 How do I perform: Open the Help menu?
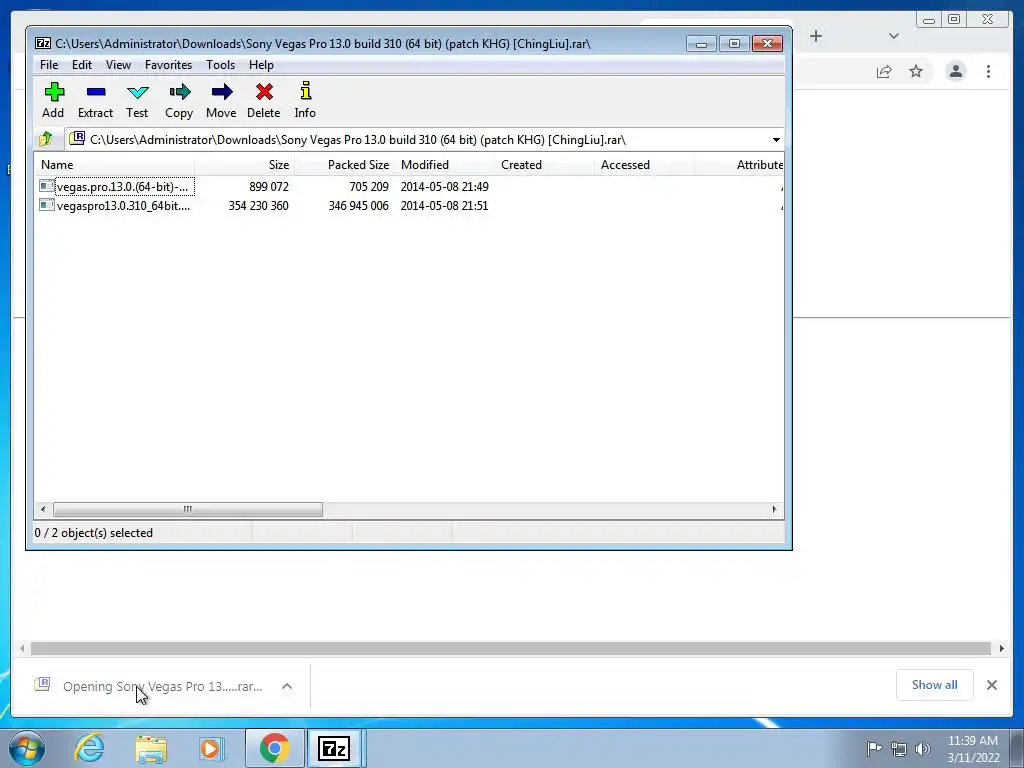[x=261, y=65]
